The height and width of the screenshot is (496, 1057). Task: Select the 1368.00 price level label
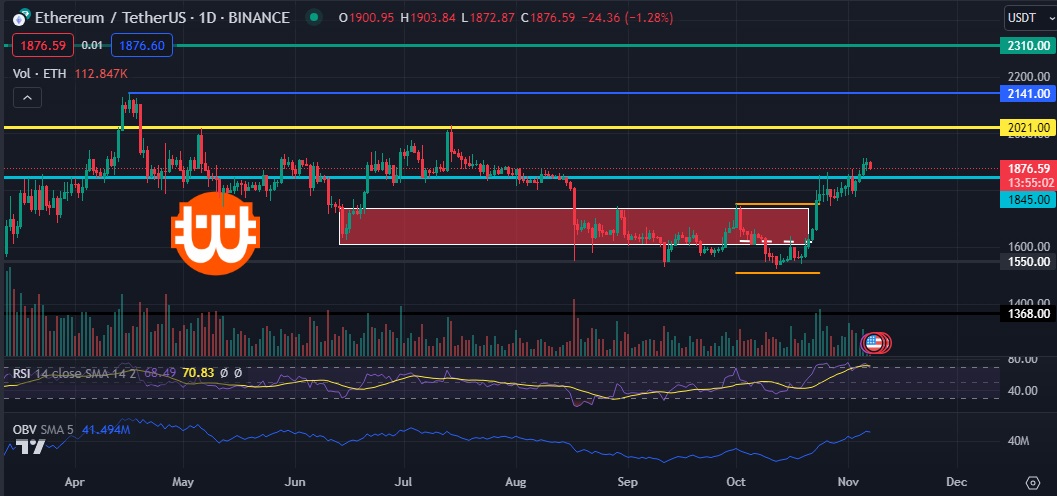1027,313
